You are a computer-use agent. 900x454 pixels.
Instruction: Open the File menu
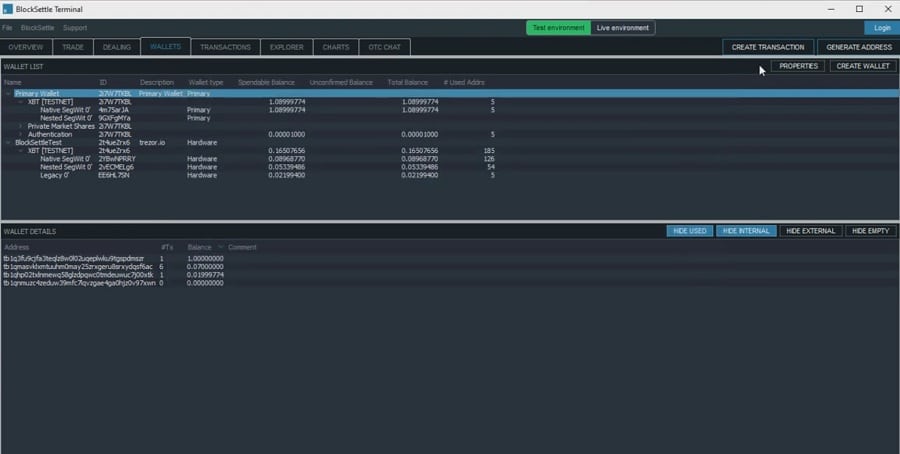[x=7, y=28]
